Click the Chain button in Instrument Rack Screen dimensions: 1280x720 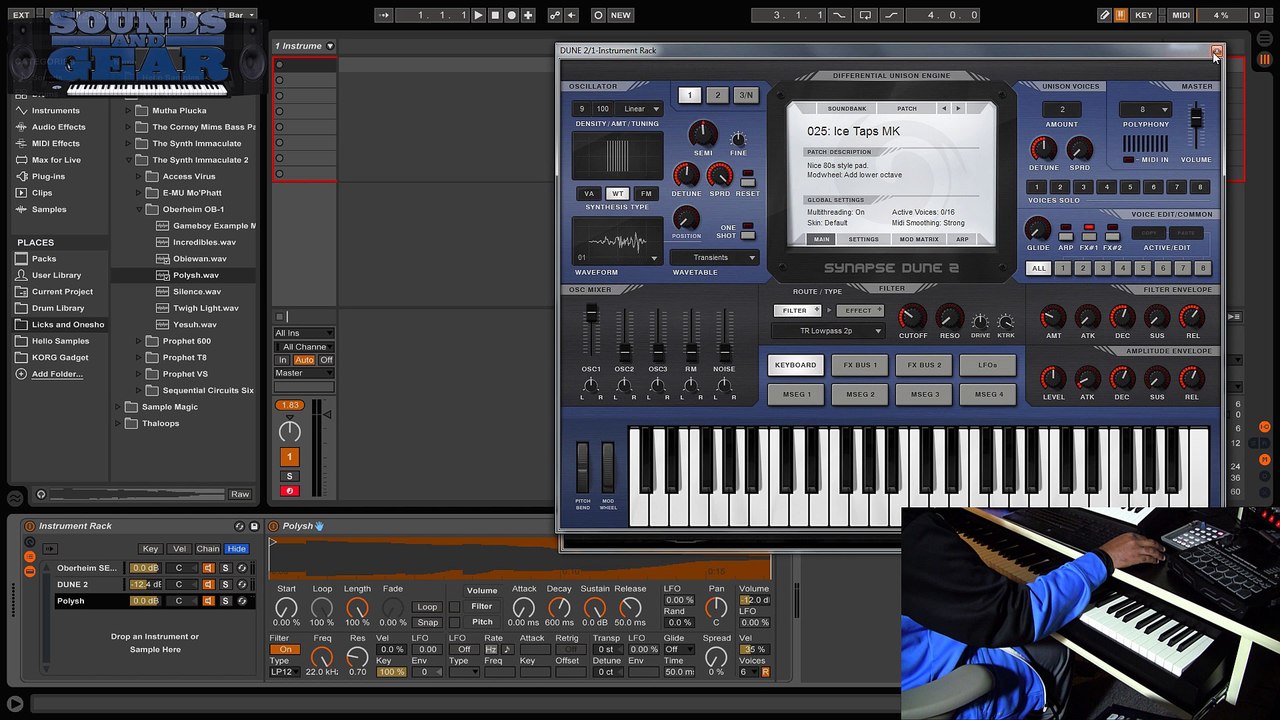coord(208,549)
